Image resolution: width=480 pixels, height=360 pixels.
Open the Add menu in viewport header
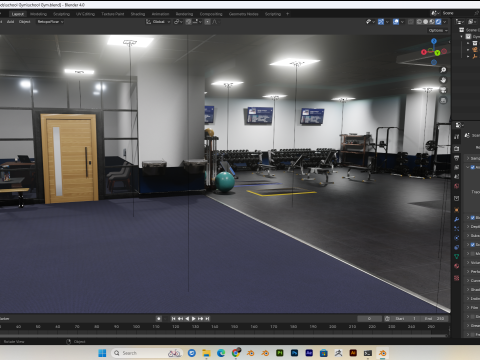click(10, 22)
